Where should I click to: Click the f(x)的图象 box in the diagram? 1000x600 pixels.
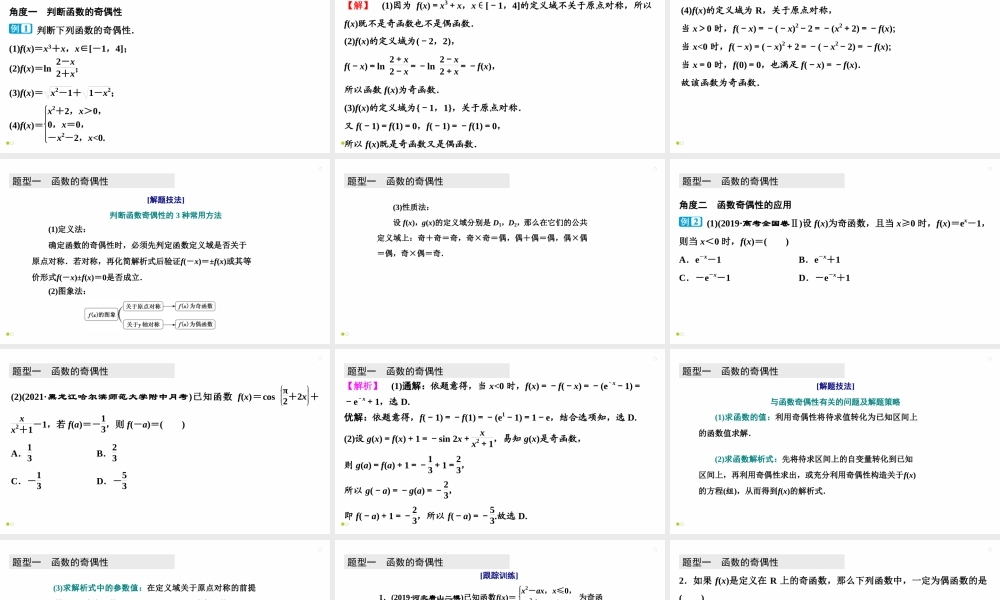102,314
